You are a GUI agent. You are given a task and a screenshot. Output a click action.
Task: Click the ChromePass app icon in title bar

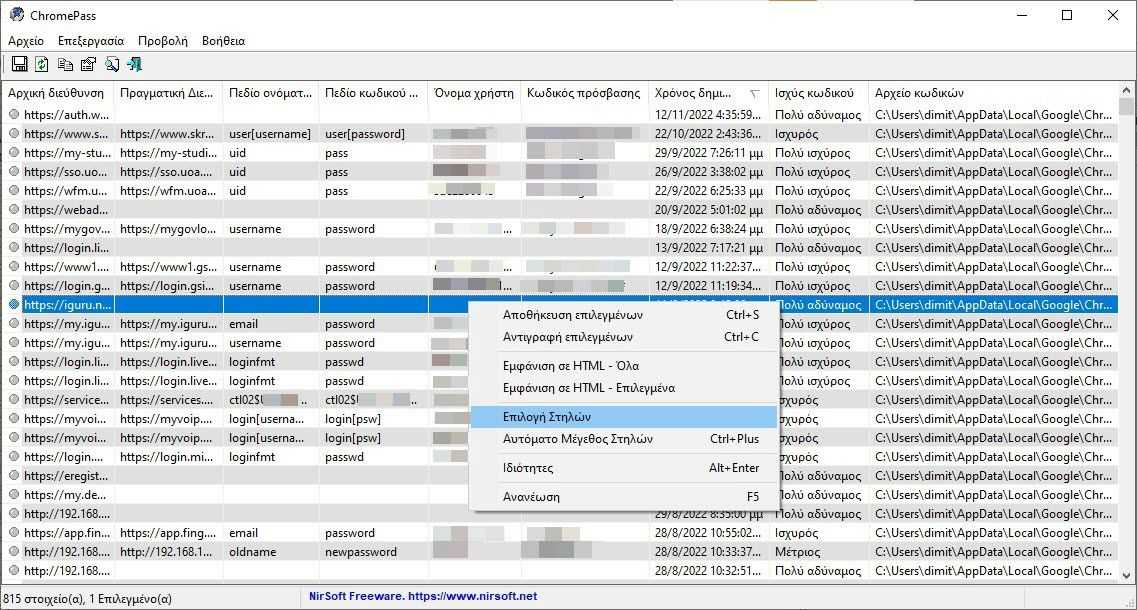point(16,15)
